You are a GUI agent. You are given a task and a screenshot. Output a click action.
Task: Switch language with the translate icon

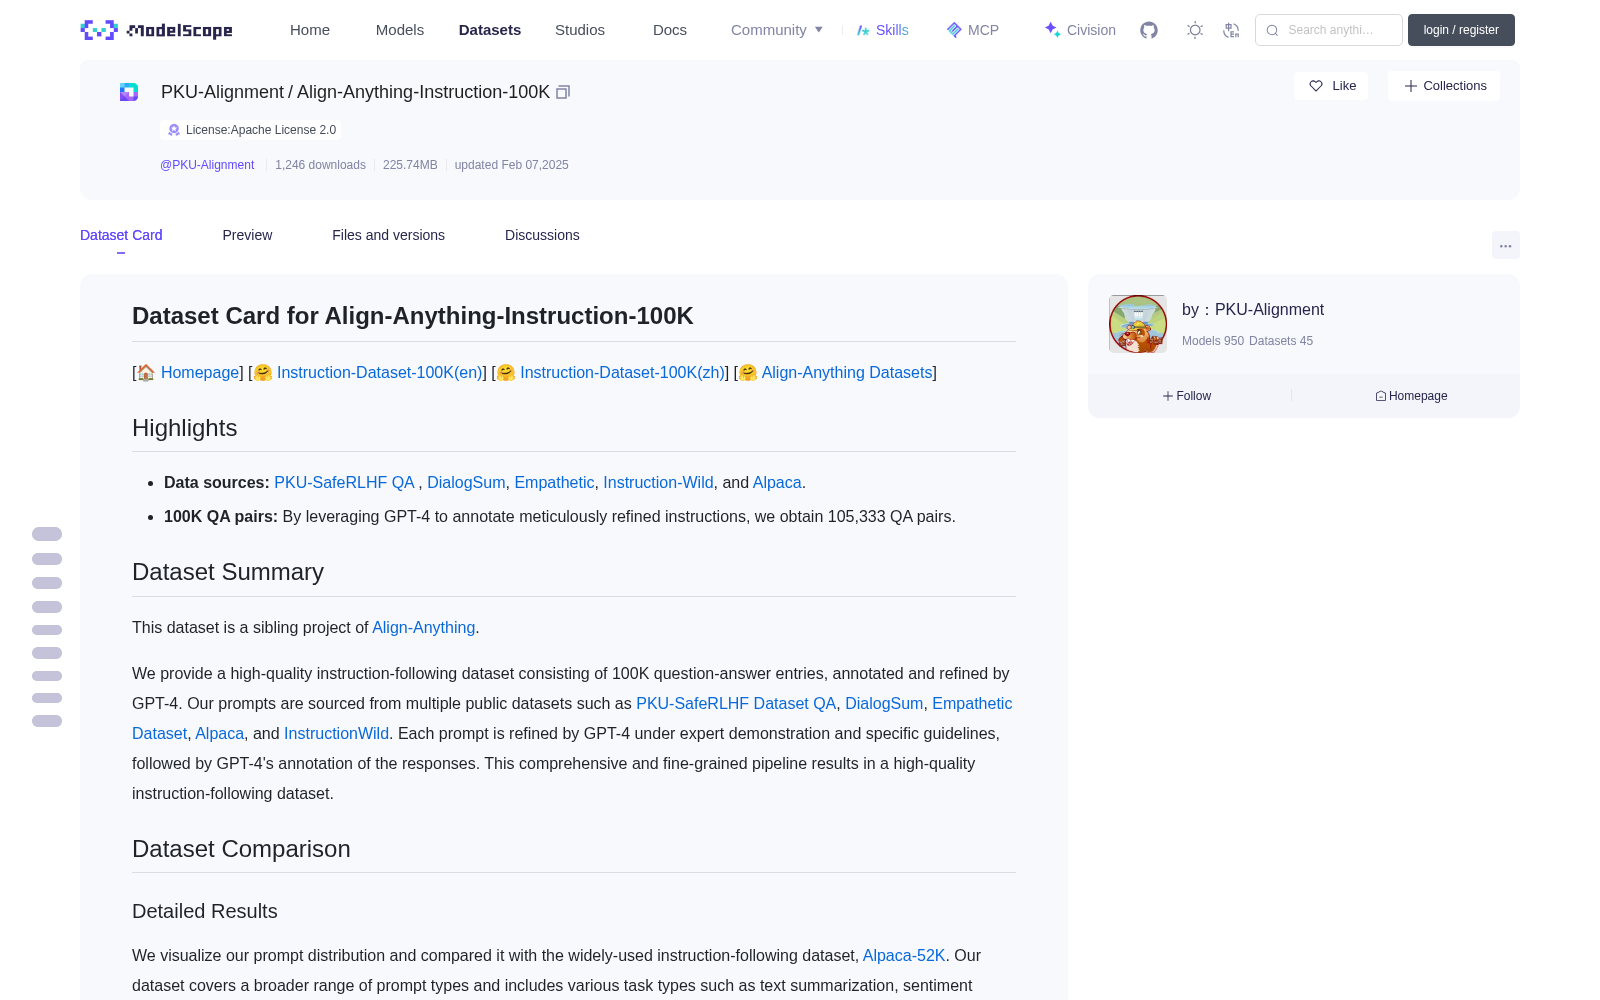pos(1232,30)
